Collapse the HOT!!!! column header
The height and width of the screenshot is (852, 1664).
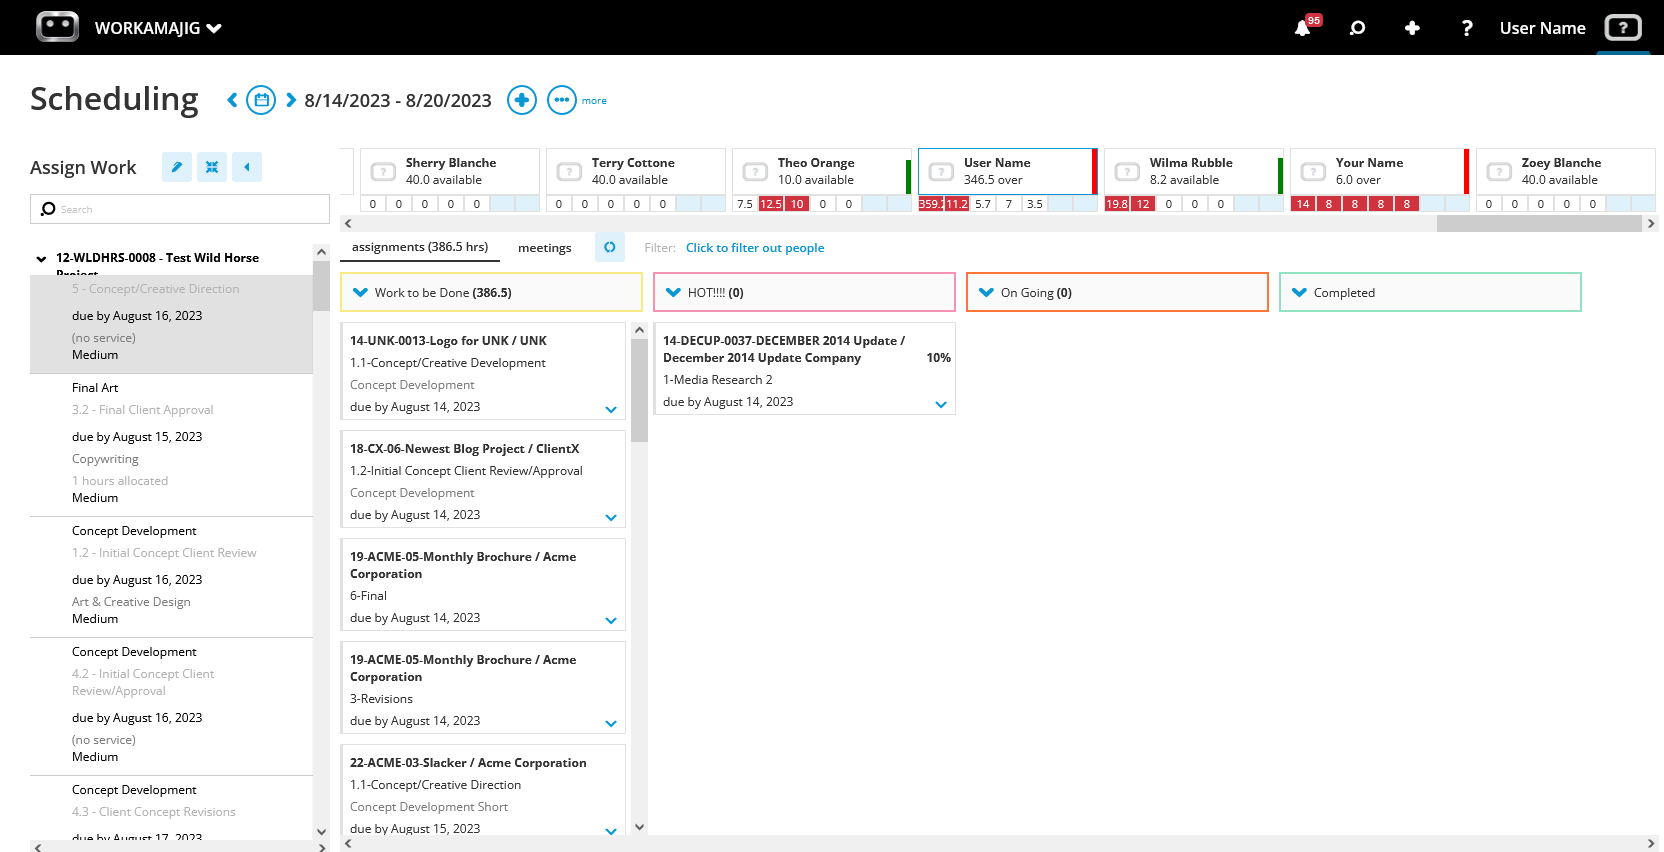674,293
